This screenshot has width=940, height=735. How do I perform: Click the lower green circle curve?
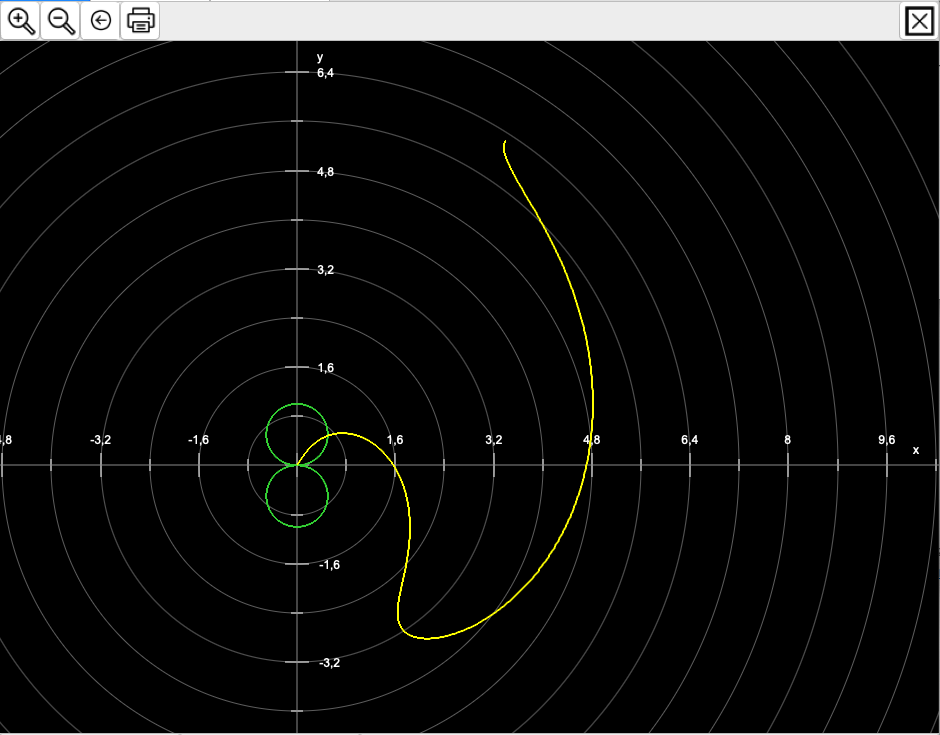[297, 526]
